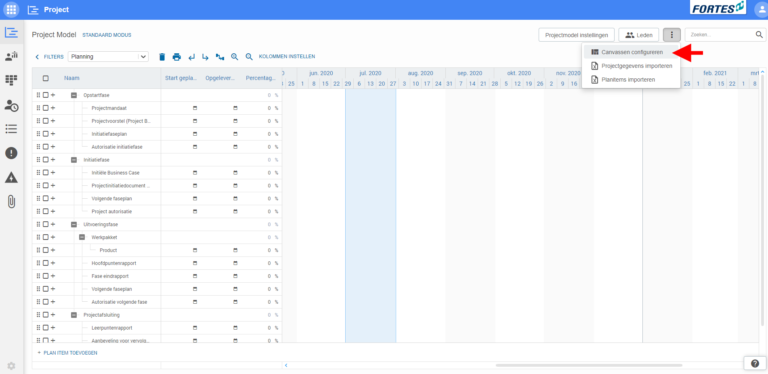Viewport: 768px width, 374px height.
Task: Collapse the Werkpakket group
Action: pos(82,237)
